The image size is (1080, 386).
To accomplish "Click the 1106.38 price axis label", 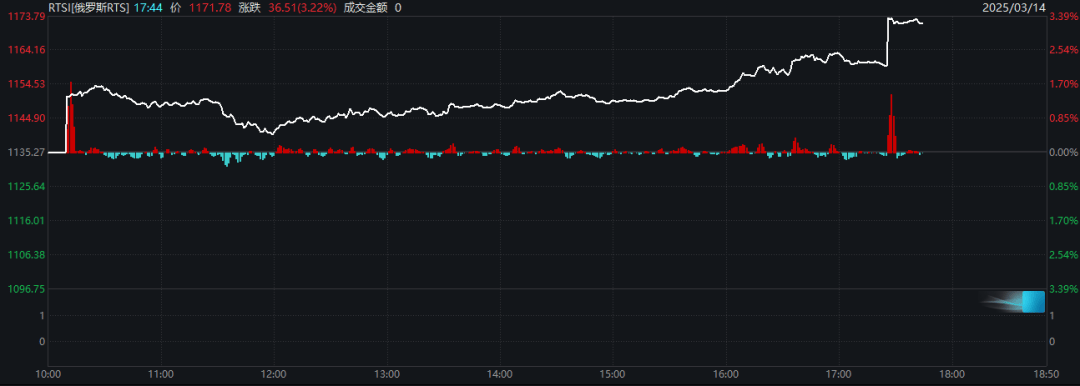I will [27, 255].
